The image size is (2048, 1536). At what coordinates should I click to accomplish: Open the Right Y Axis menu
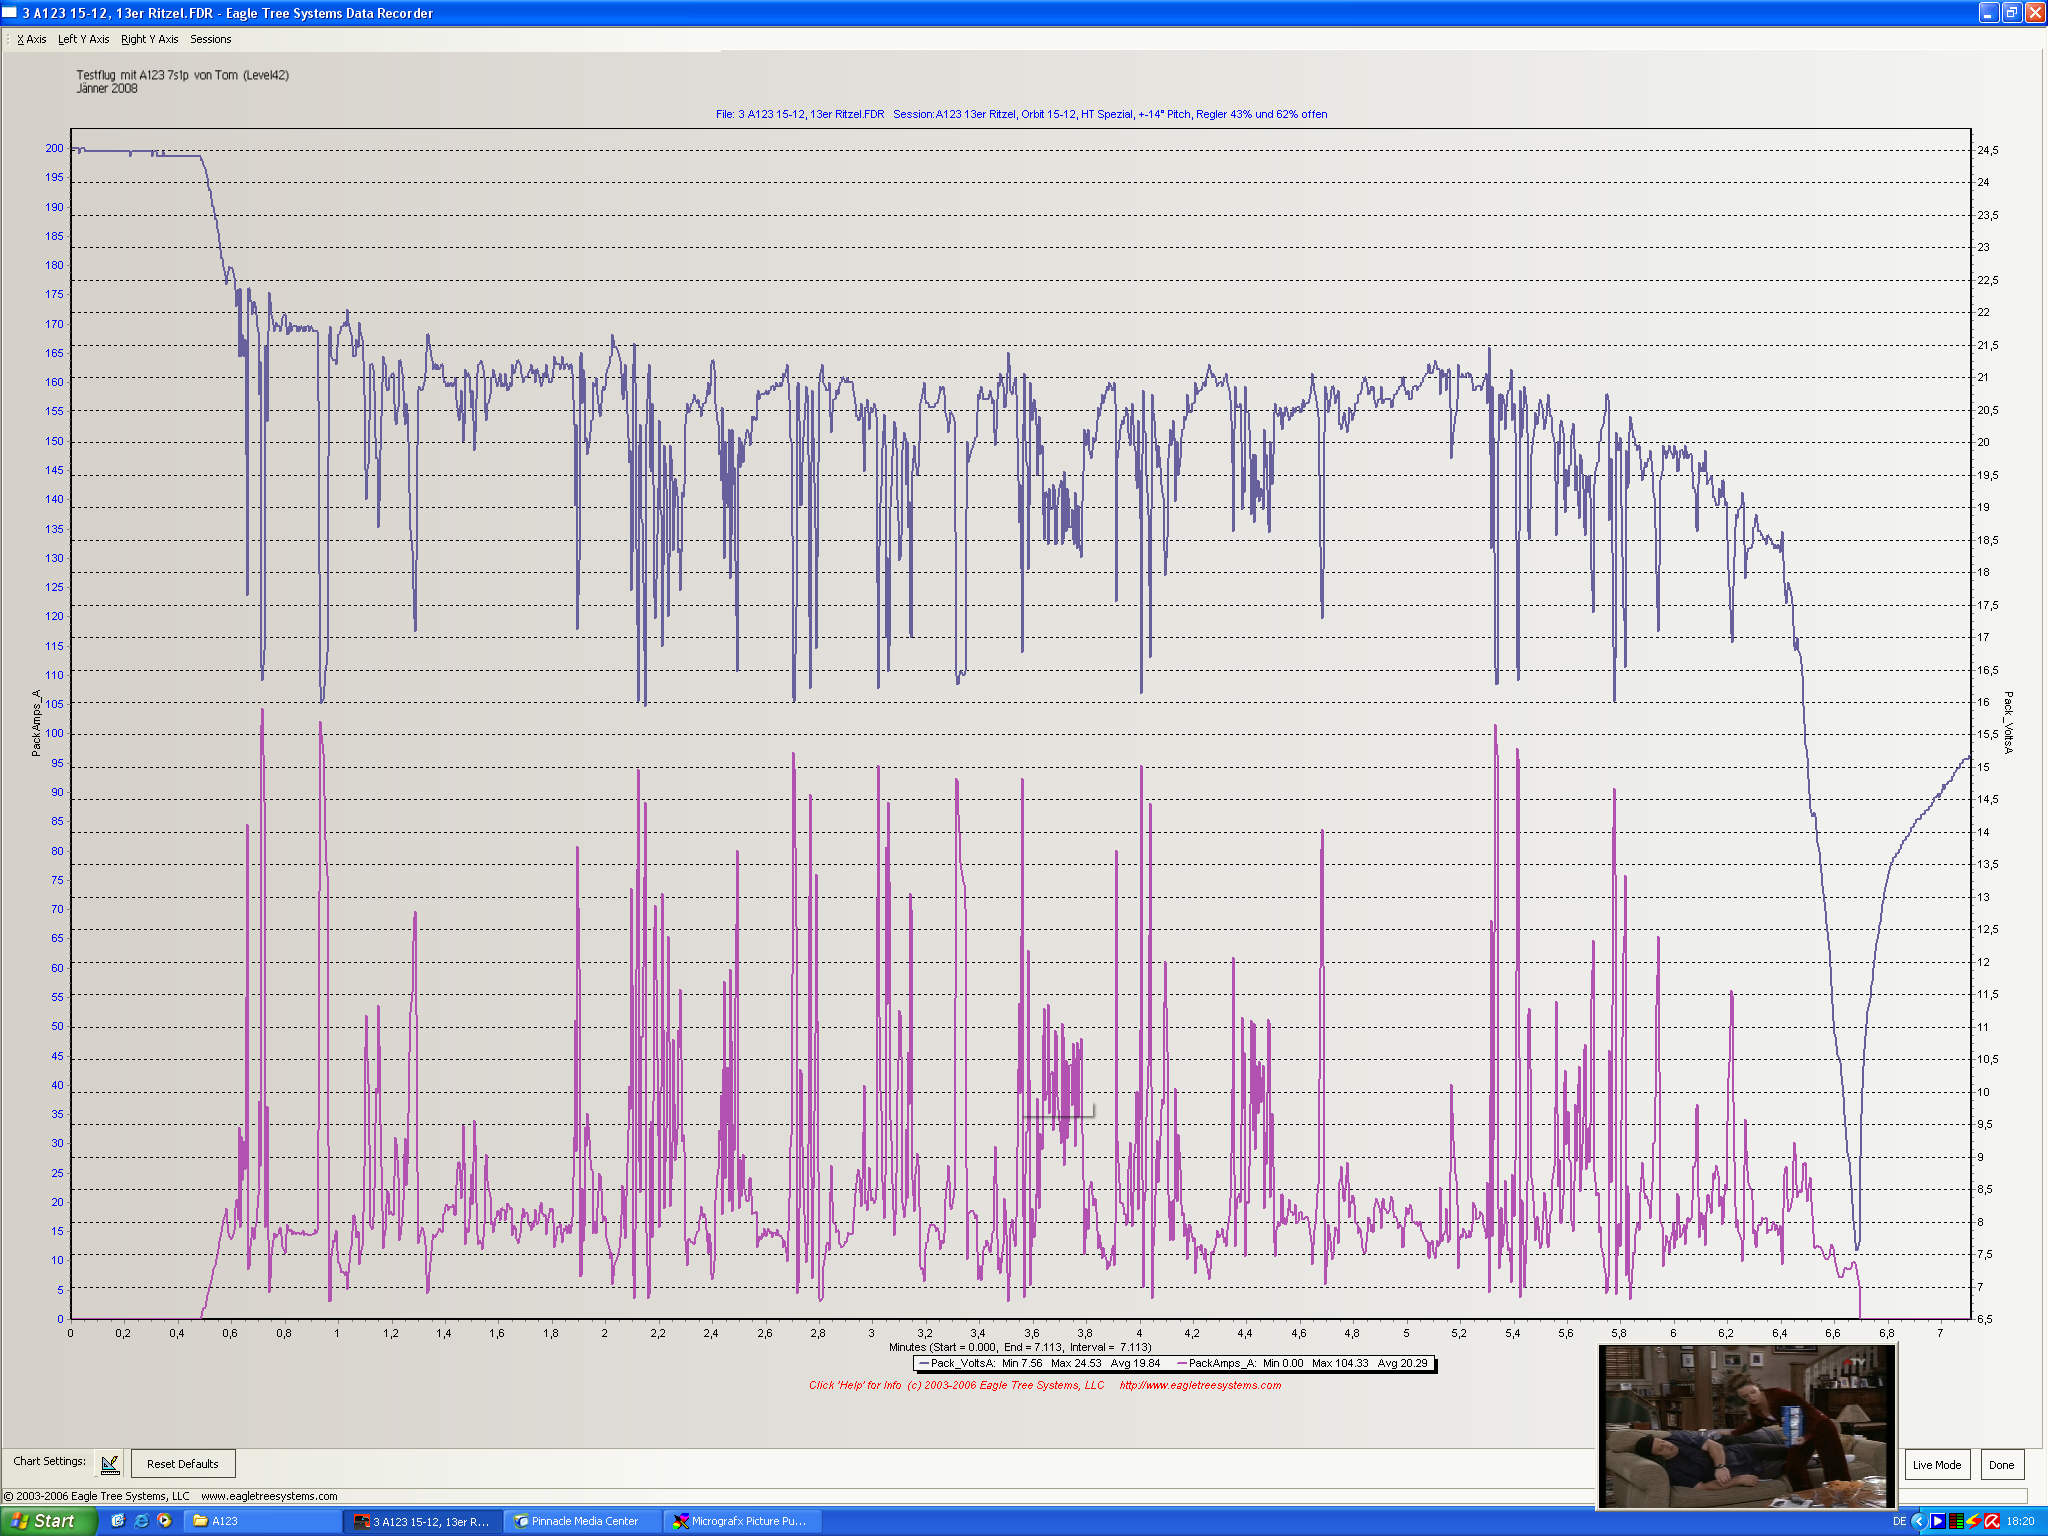coord(149,39)
